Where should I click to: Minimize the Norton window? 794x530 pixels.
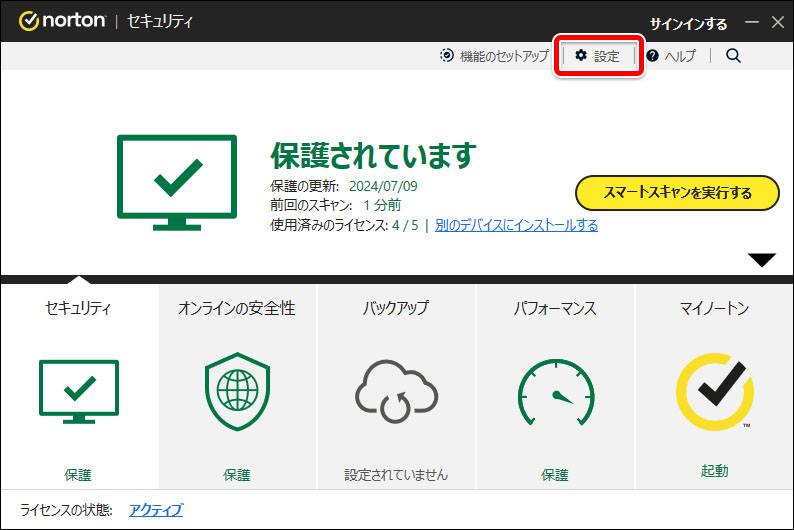(752, 22)
